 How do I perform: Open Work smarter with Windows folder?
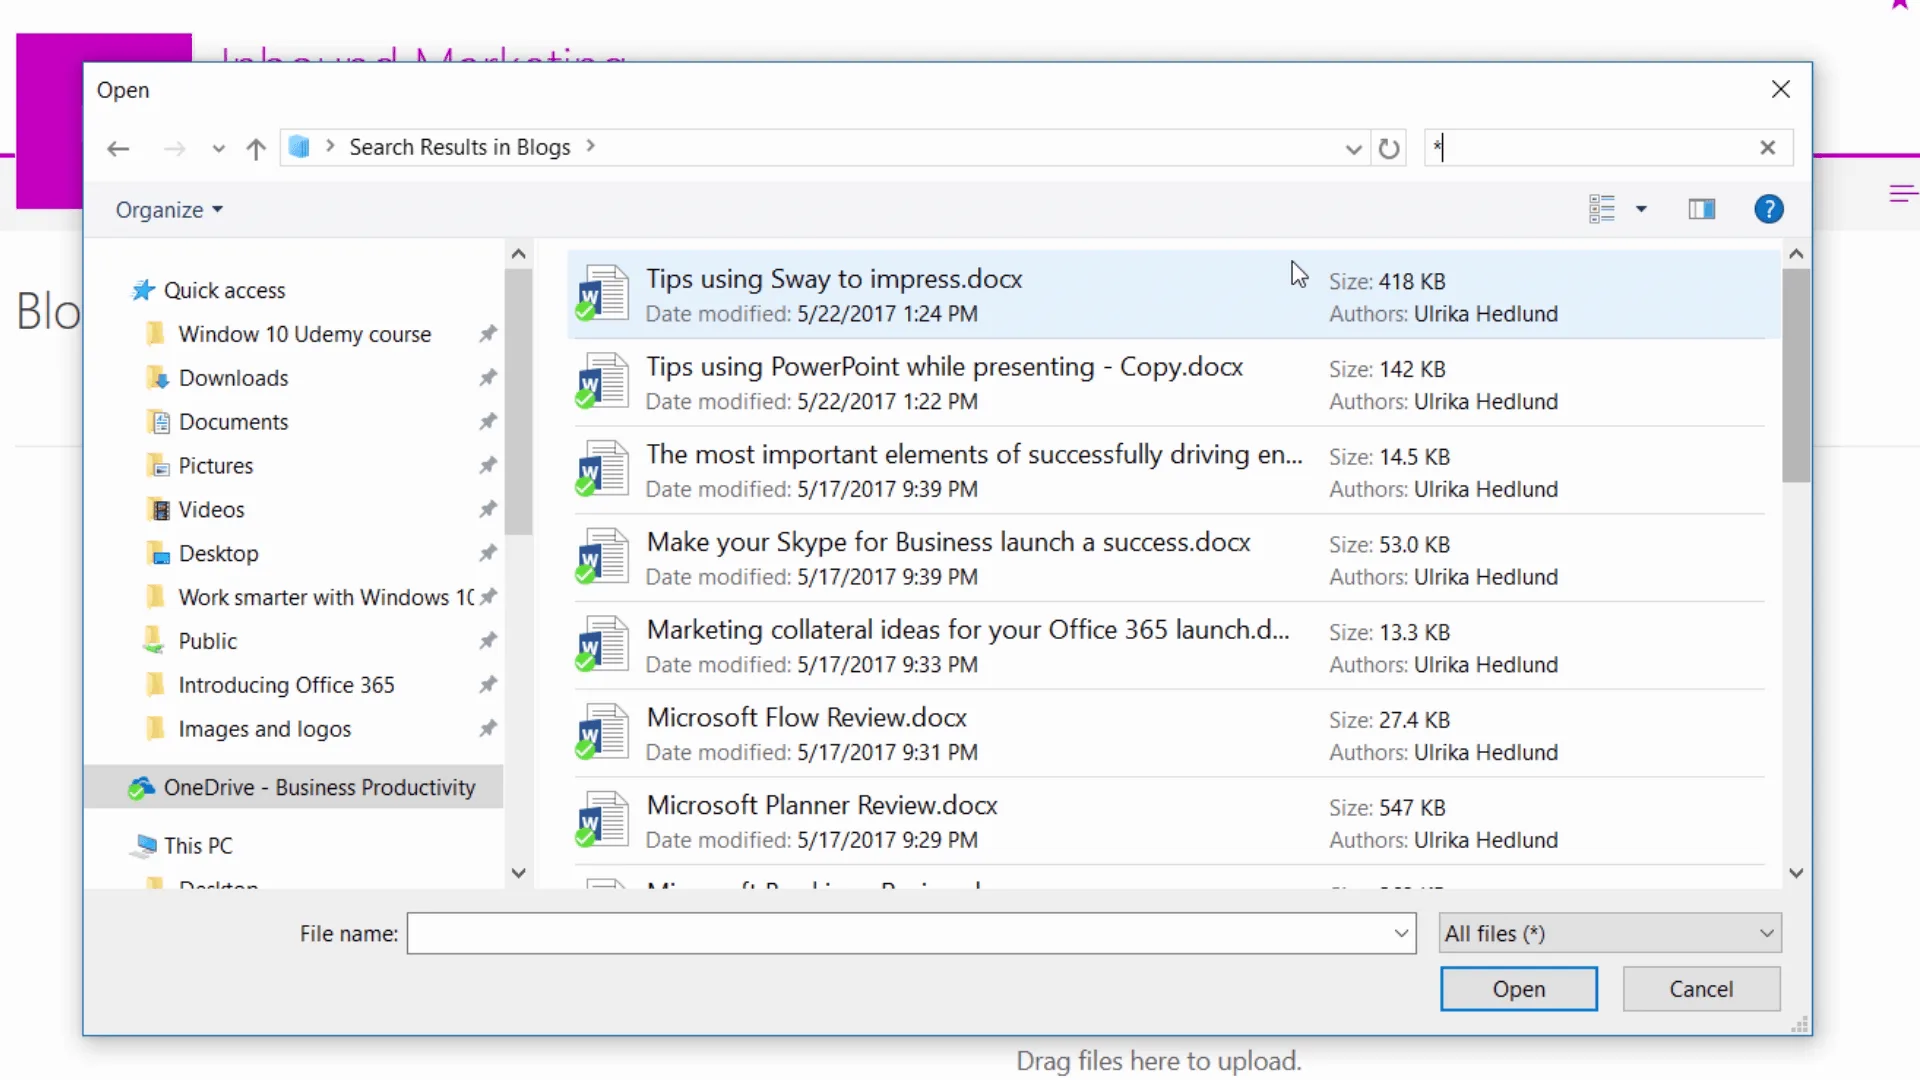coord(326,598)
